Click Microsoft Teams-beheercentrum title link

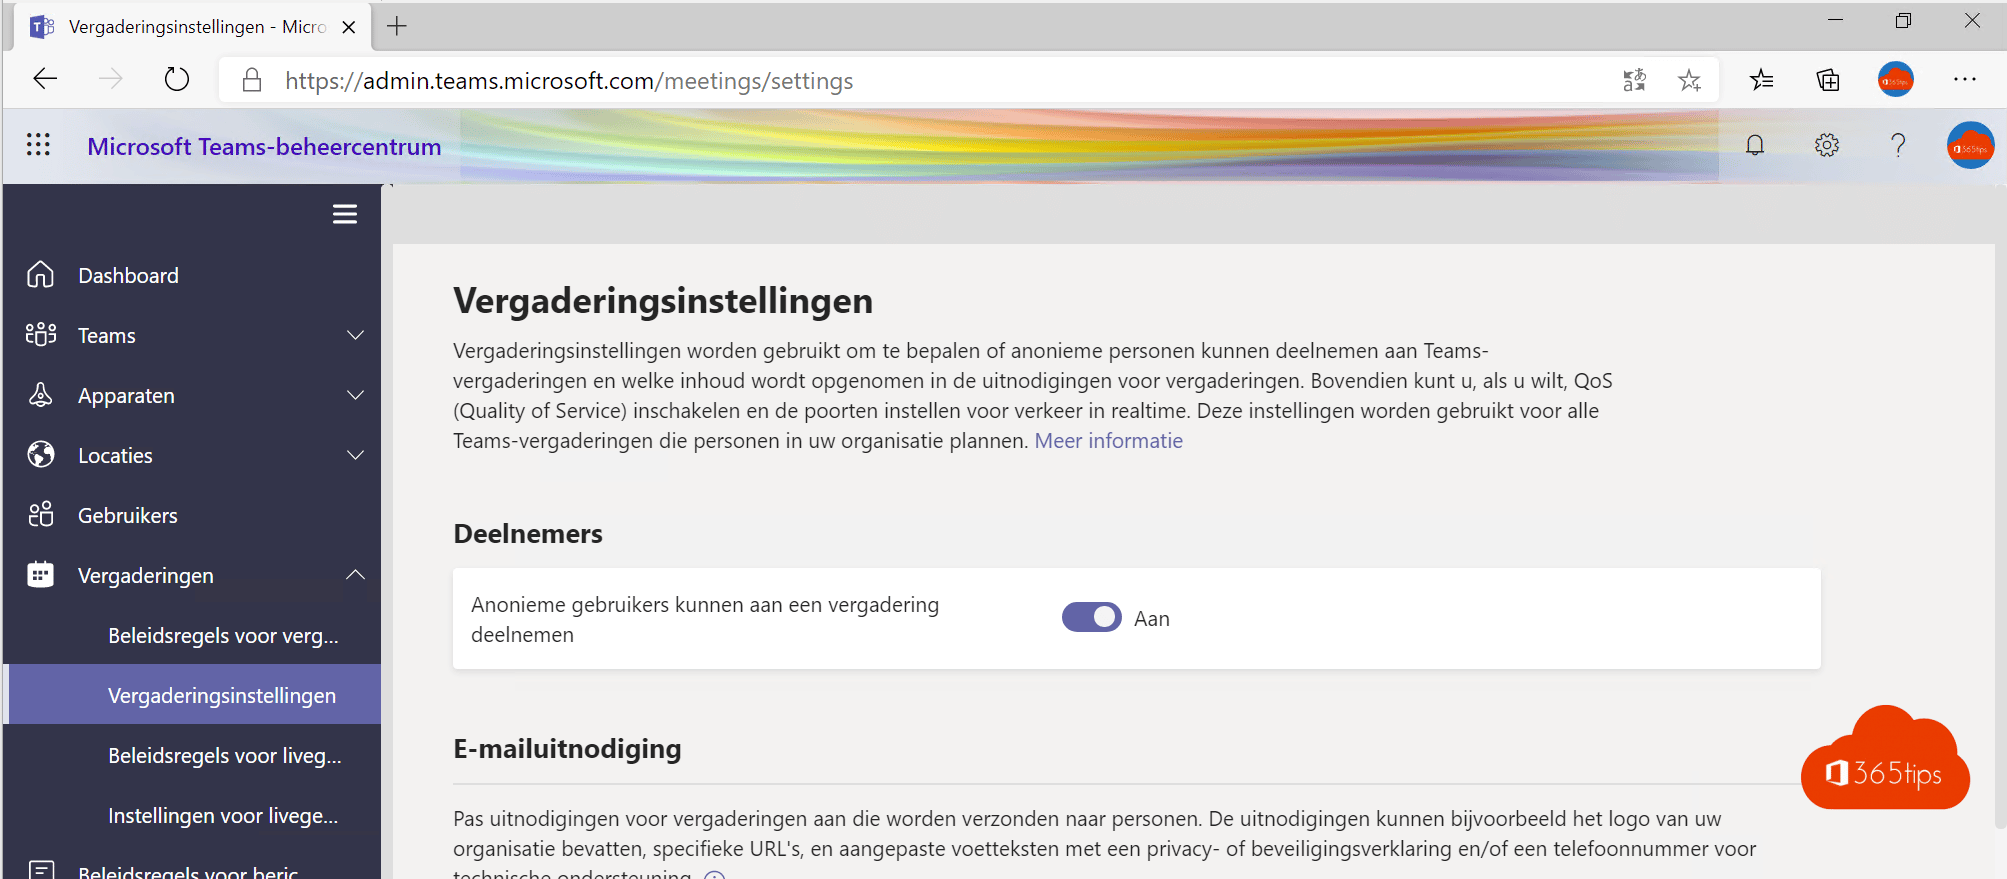tap(264, 146)
